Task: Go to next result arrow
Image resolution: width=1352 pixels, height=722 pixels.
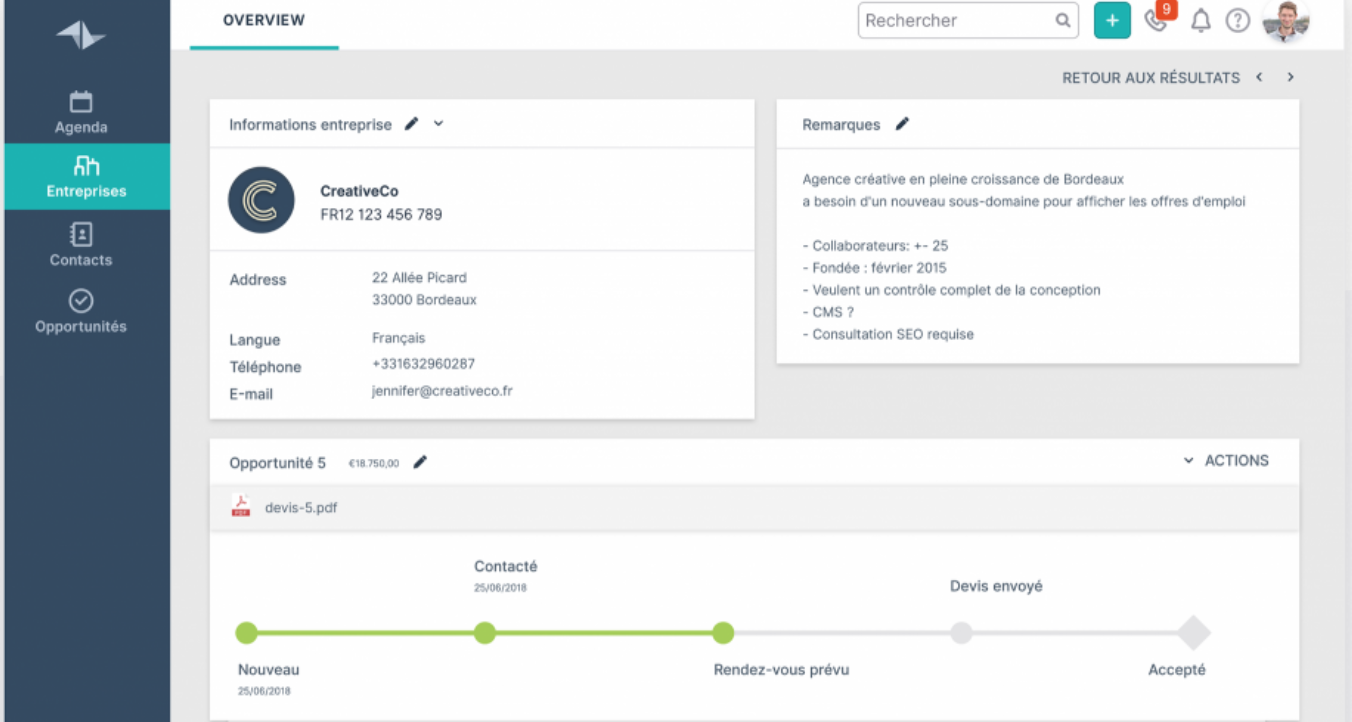Action: (x=1290, y=77)
